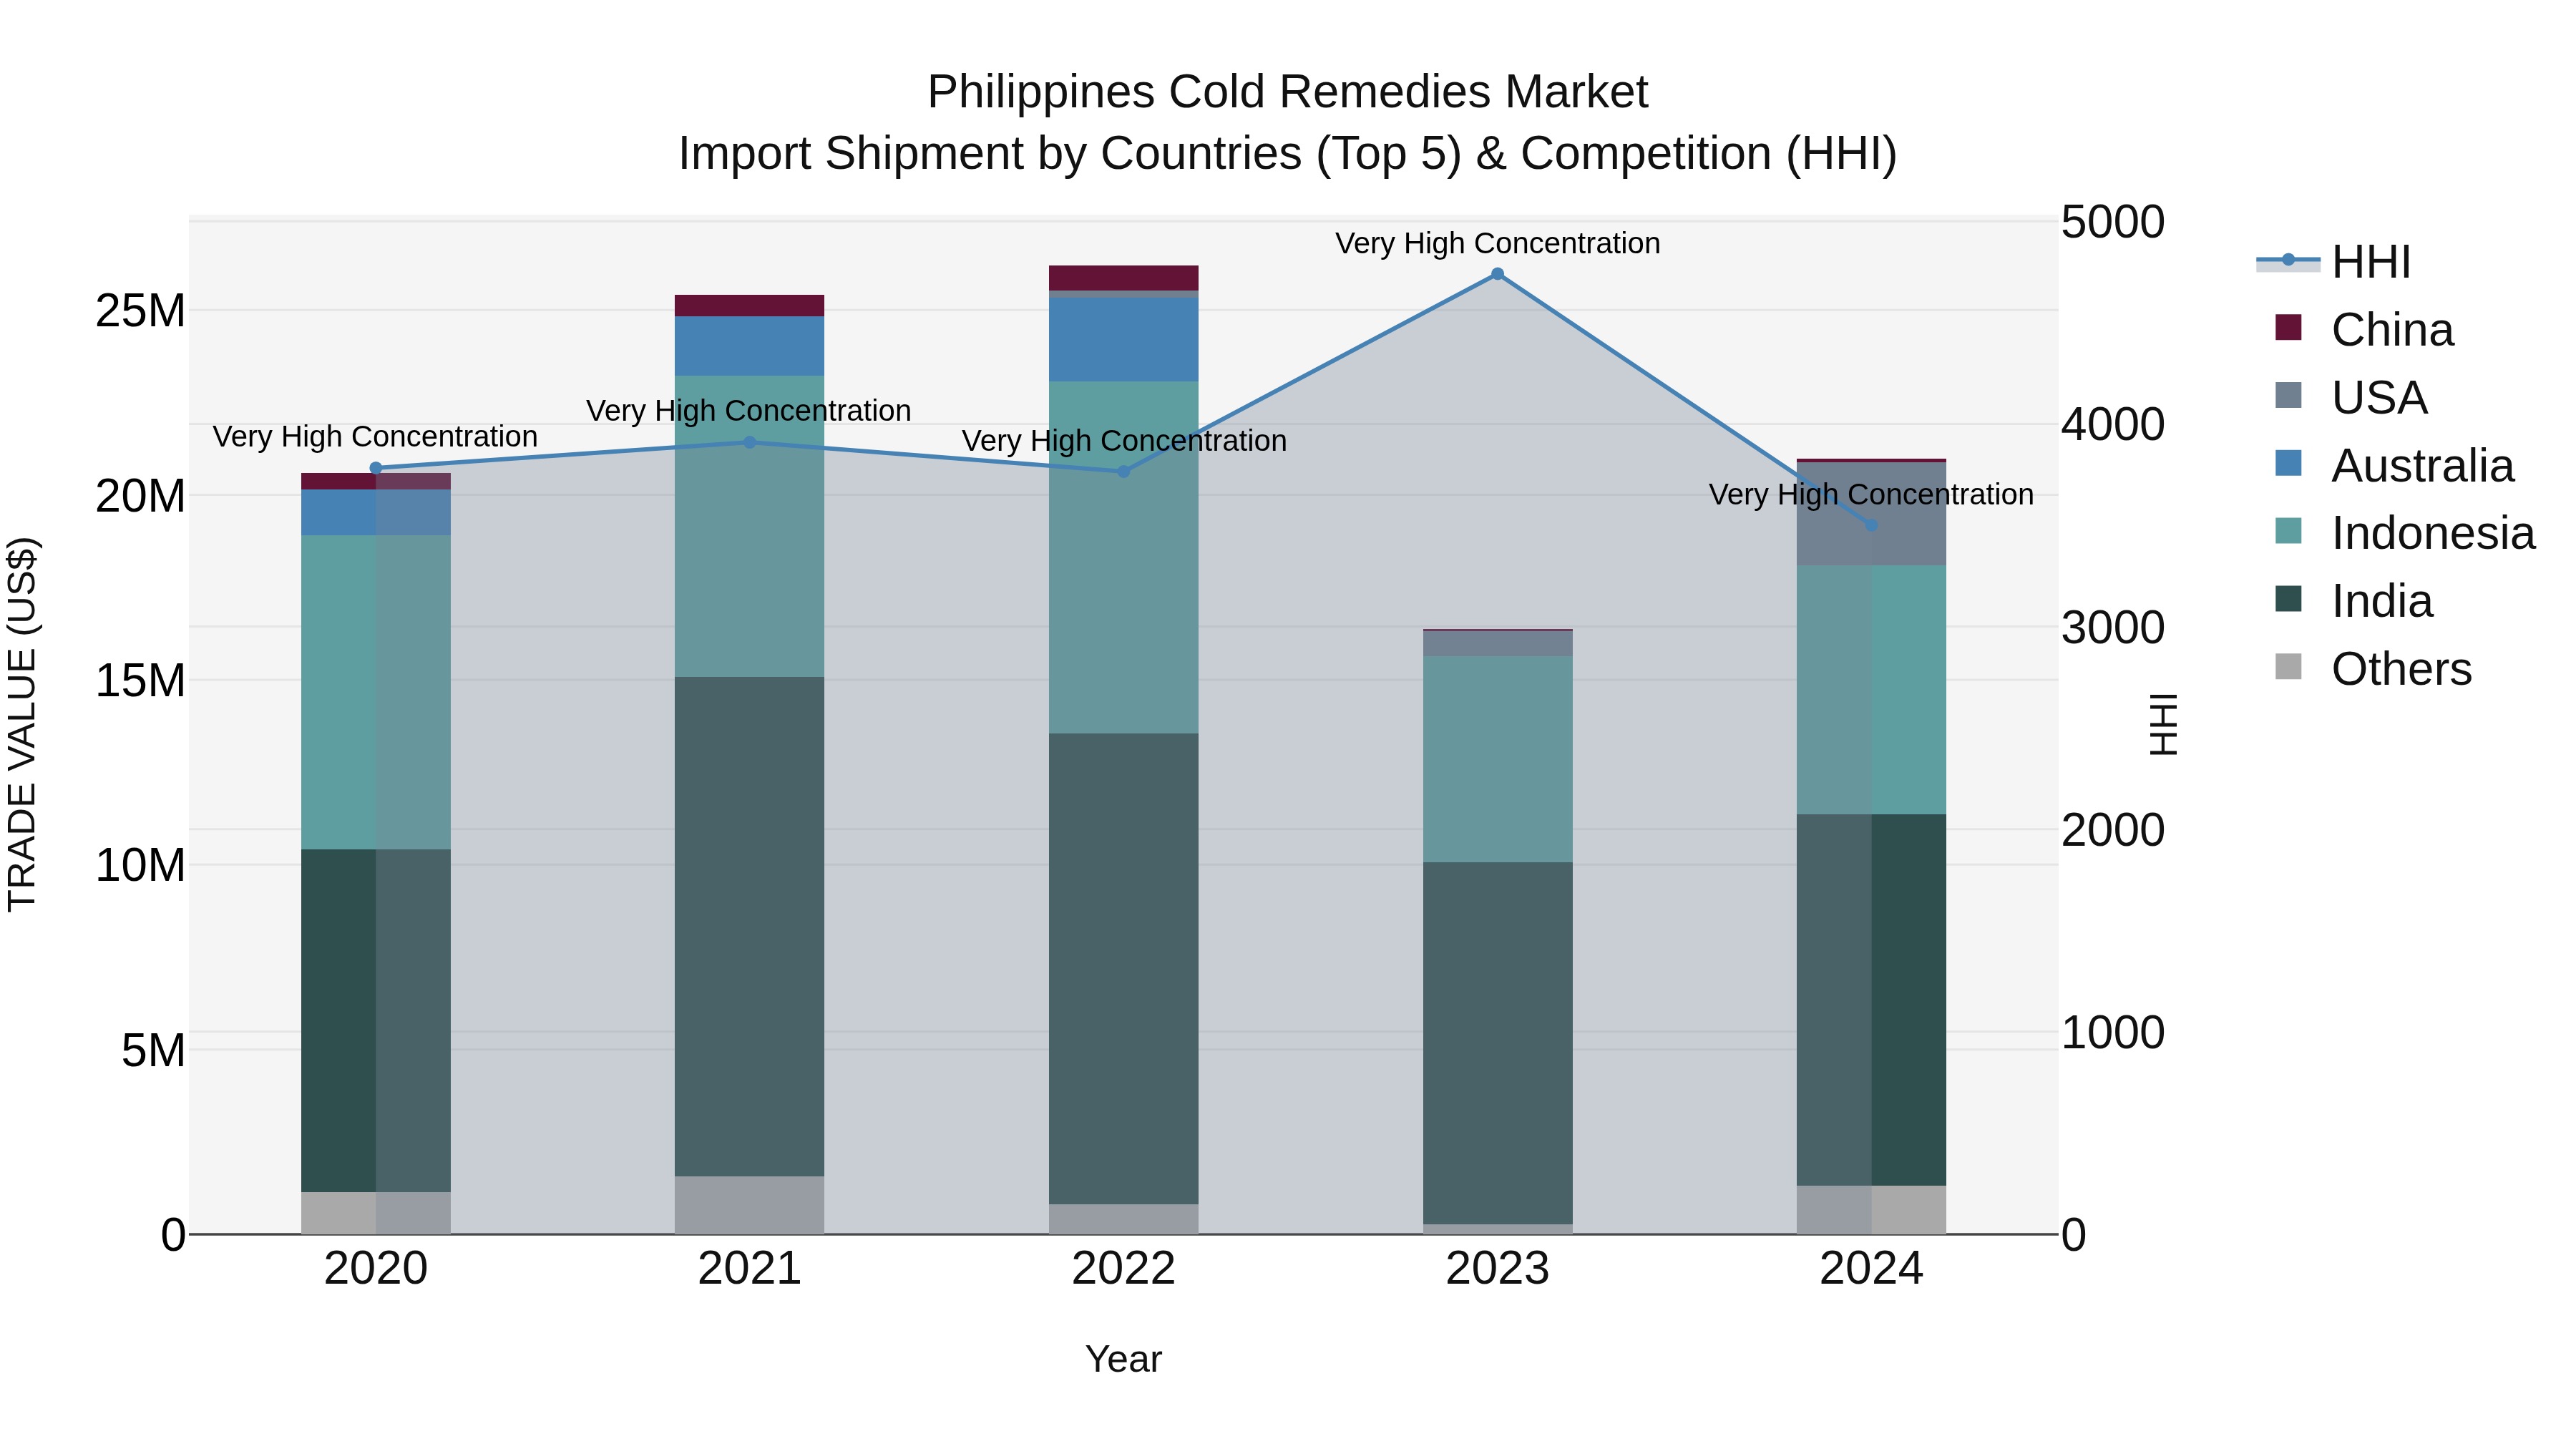2576x1449 pixels.
Task: Click the Indonesia legend color swatch
Action: coord(2288,531)
